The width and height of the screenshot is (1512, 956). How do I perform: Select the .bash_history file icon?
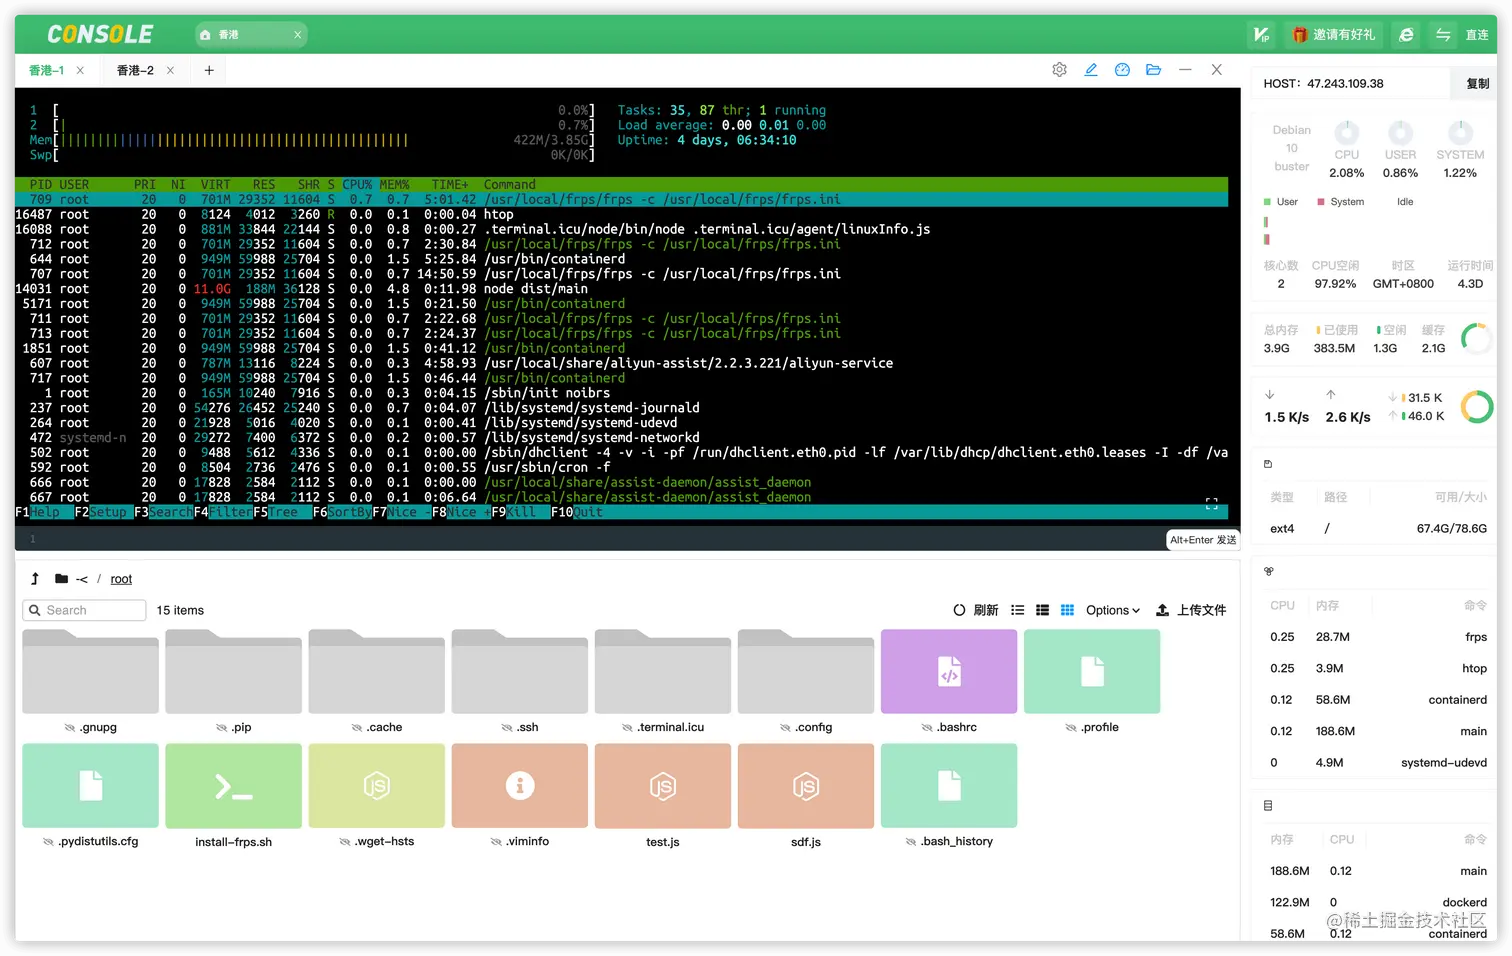[949, 786]
